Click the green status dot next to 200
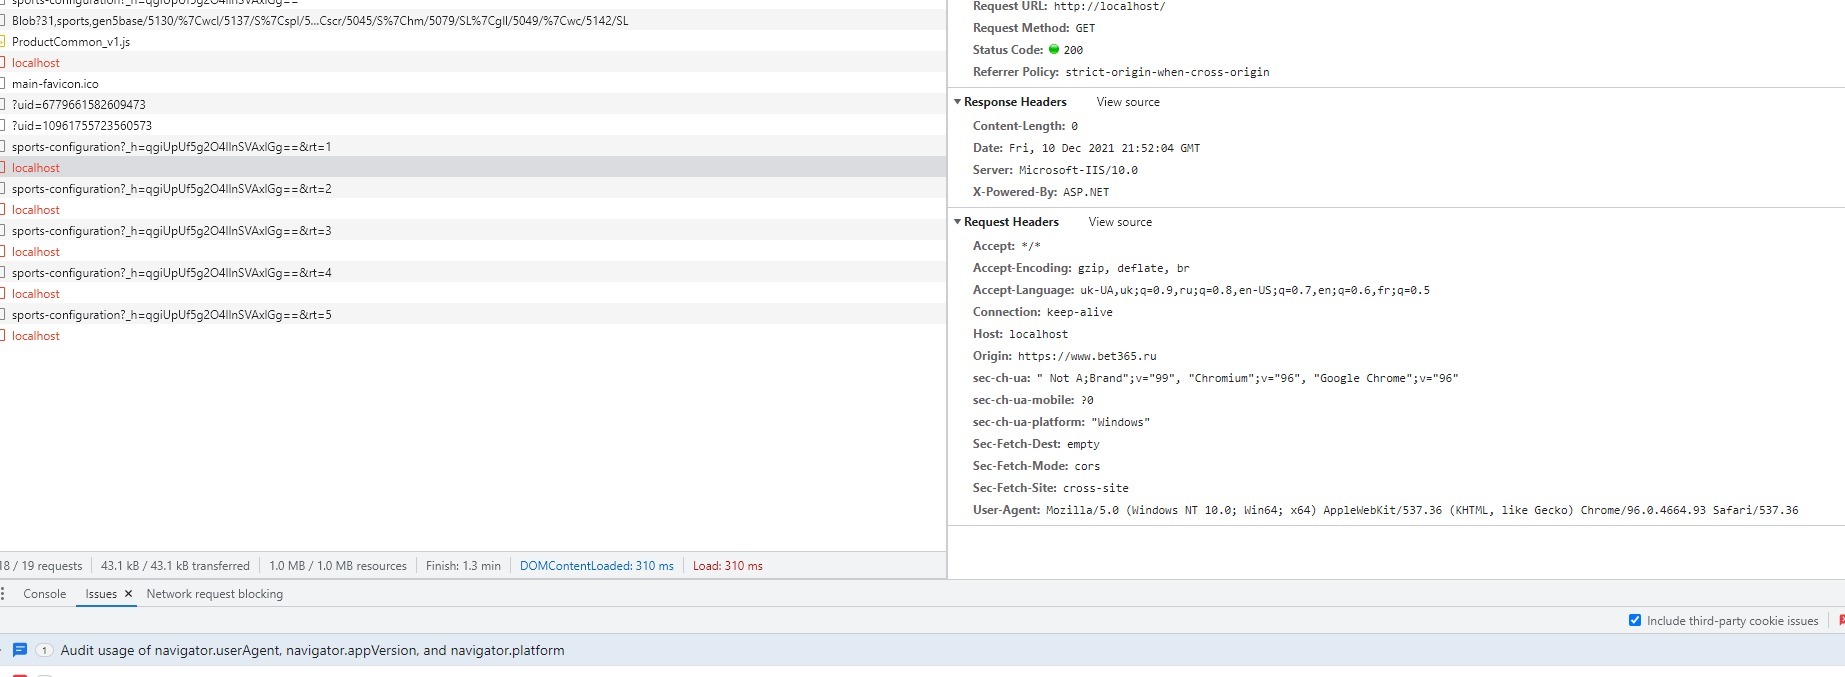 coord(1053,49)
